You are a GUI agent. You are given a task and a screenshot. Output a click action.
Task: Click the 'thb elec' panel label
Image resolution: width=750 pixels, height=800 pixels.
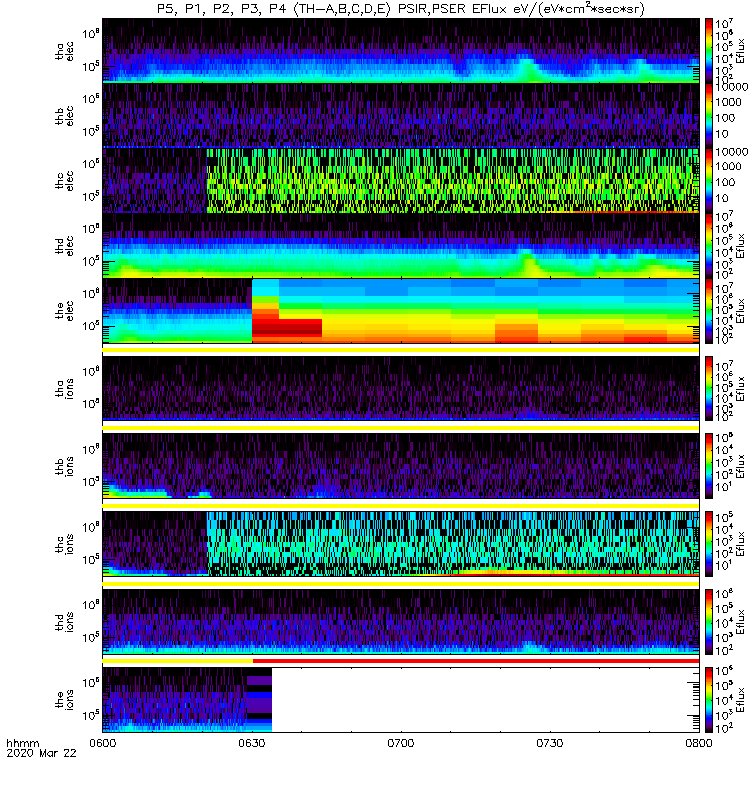point(64,116)
